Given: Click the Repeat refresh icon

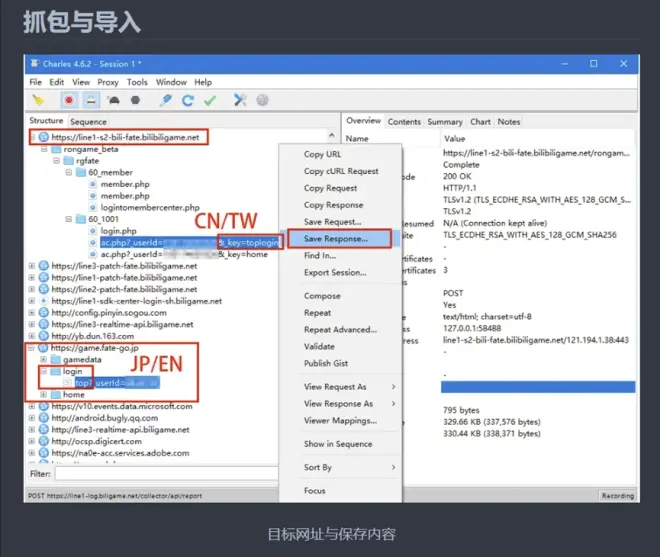Looking at the screenshot, I should [188, 100].
